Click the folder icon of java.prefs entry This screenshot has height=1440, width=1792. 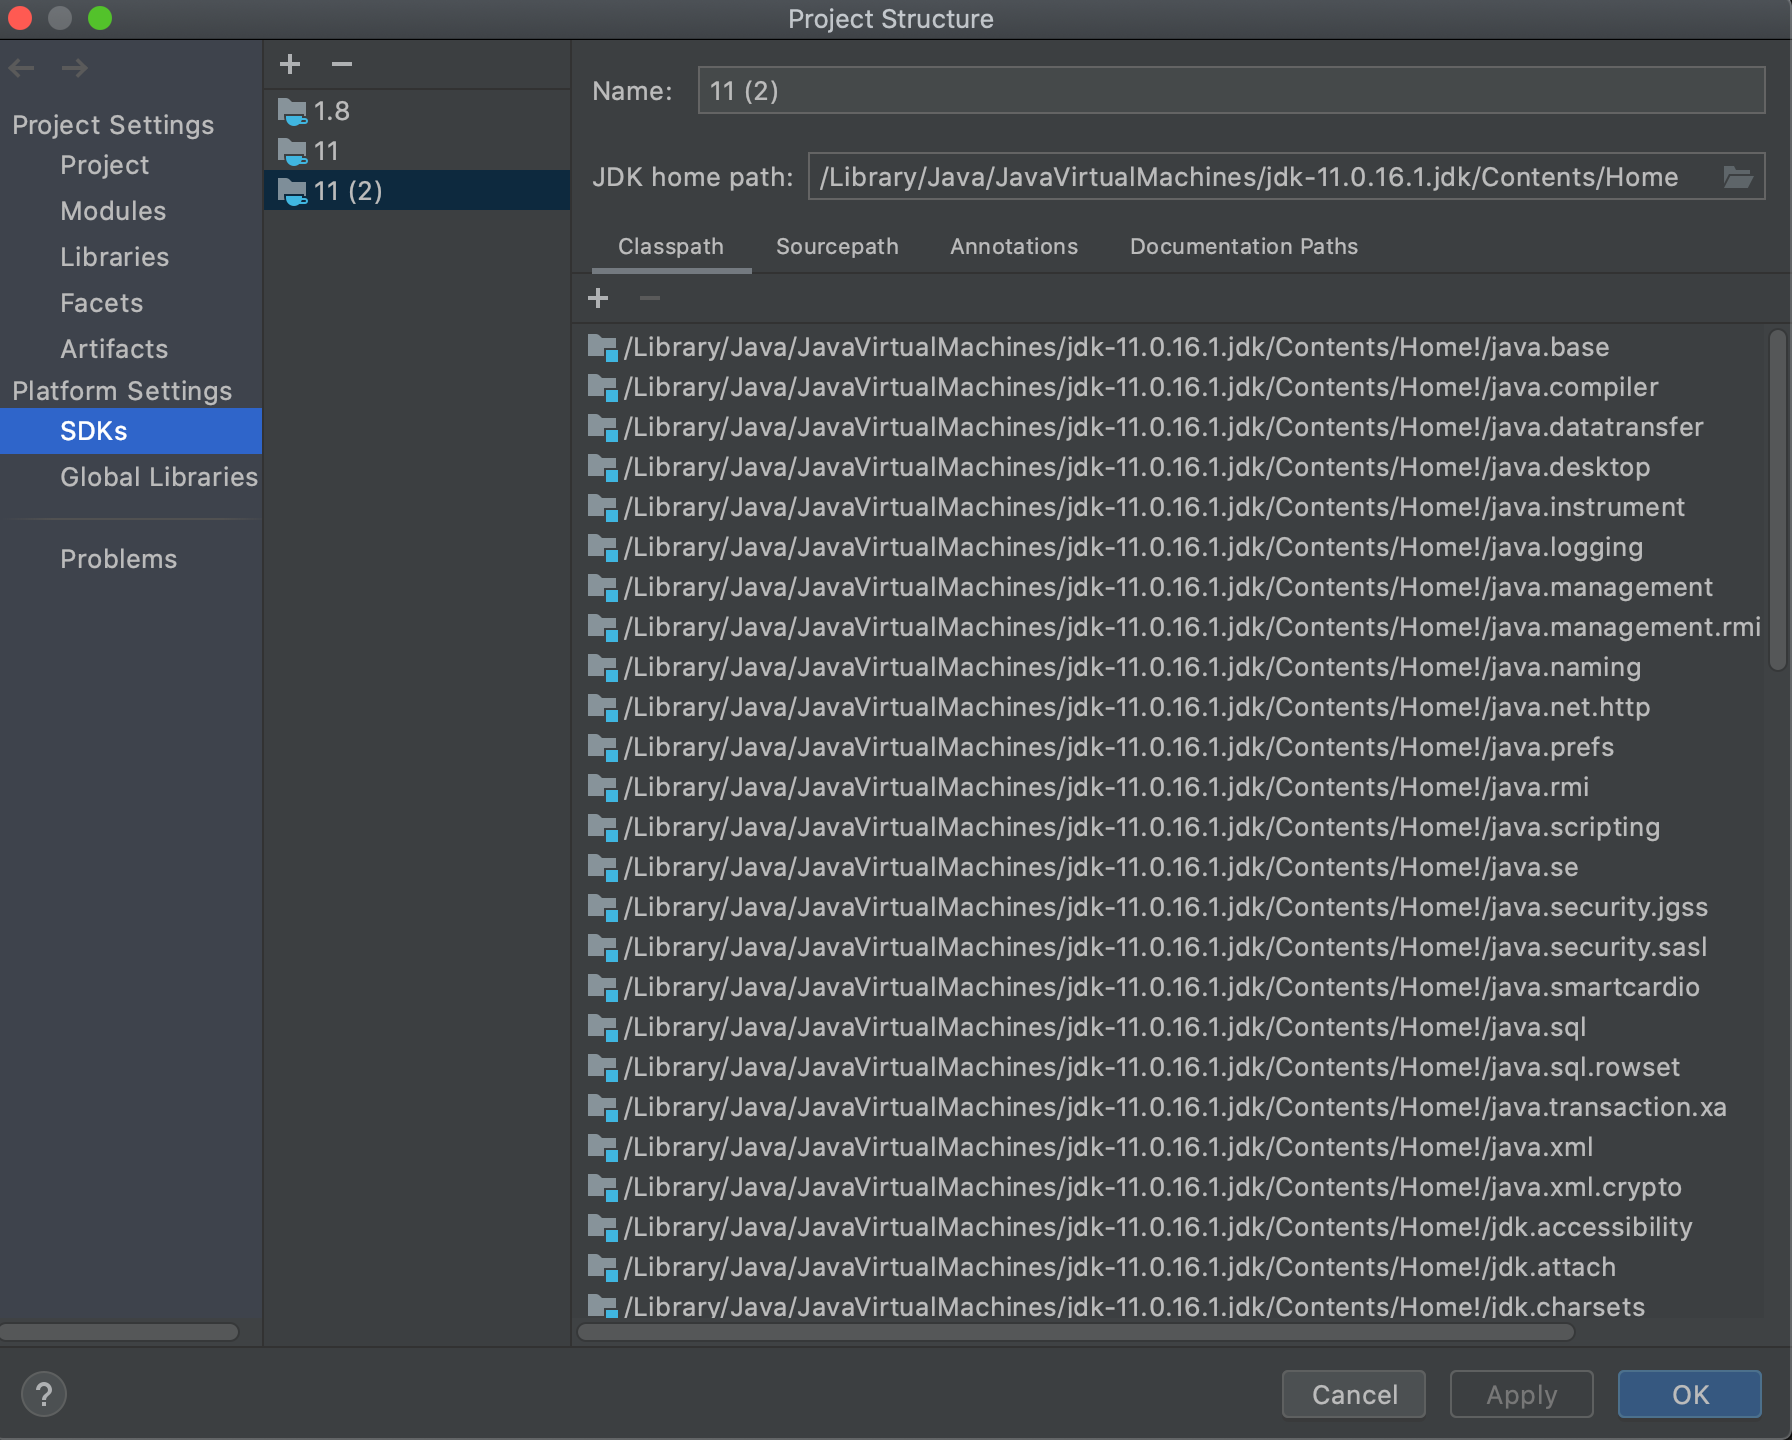tap(602, 748)
